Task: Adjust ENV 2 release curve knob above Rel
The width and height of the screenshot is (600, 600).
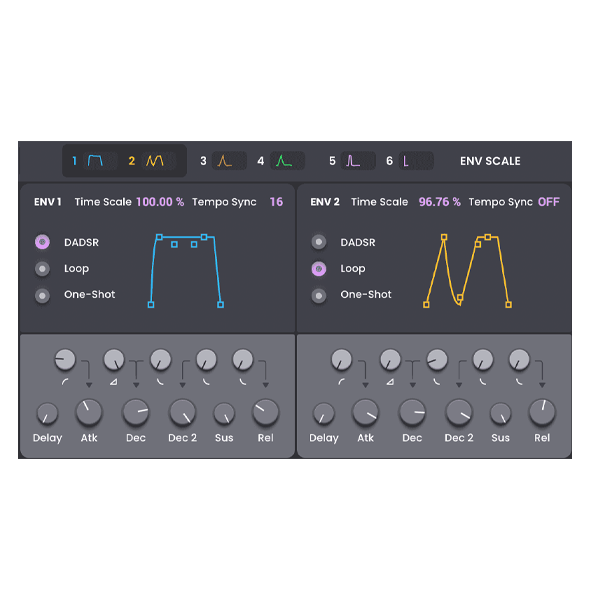Action: coord(519,360)
